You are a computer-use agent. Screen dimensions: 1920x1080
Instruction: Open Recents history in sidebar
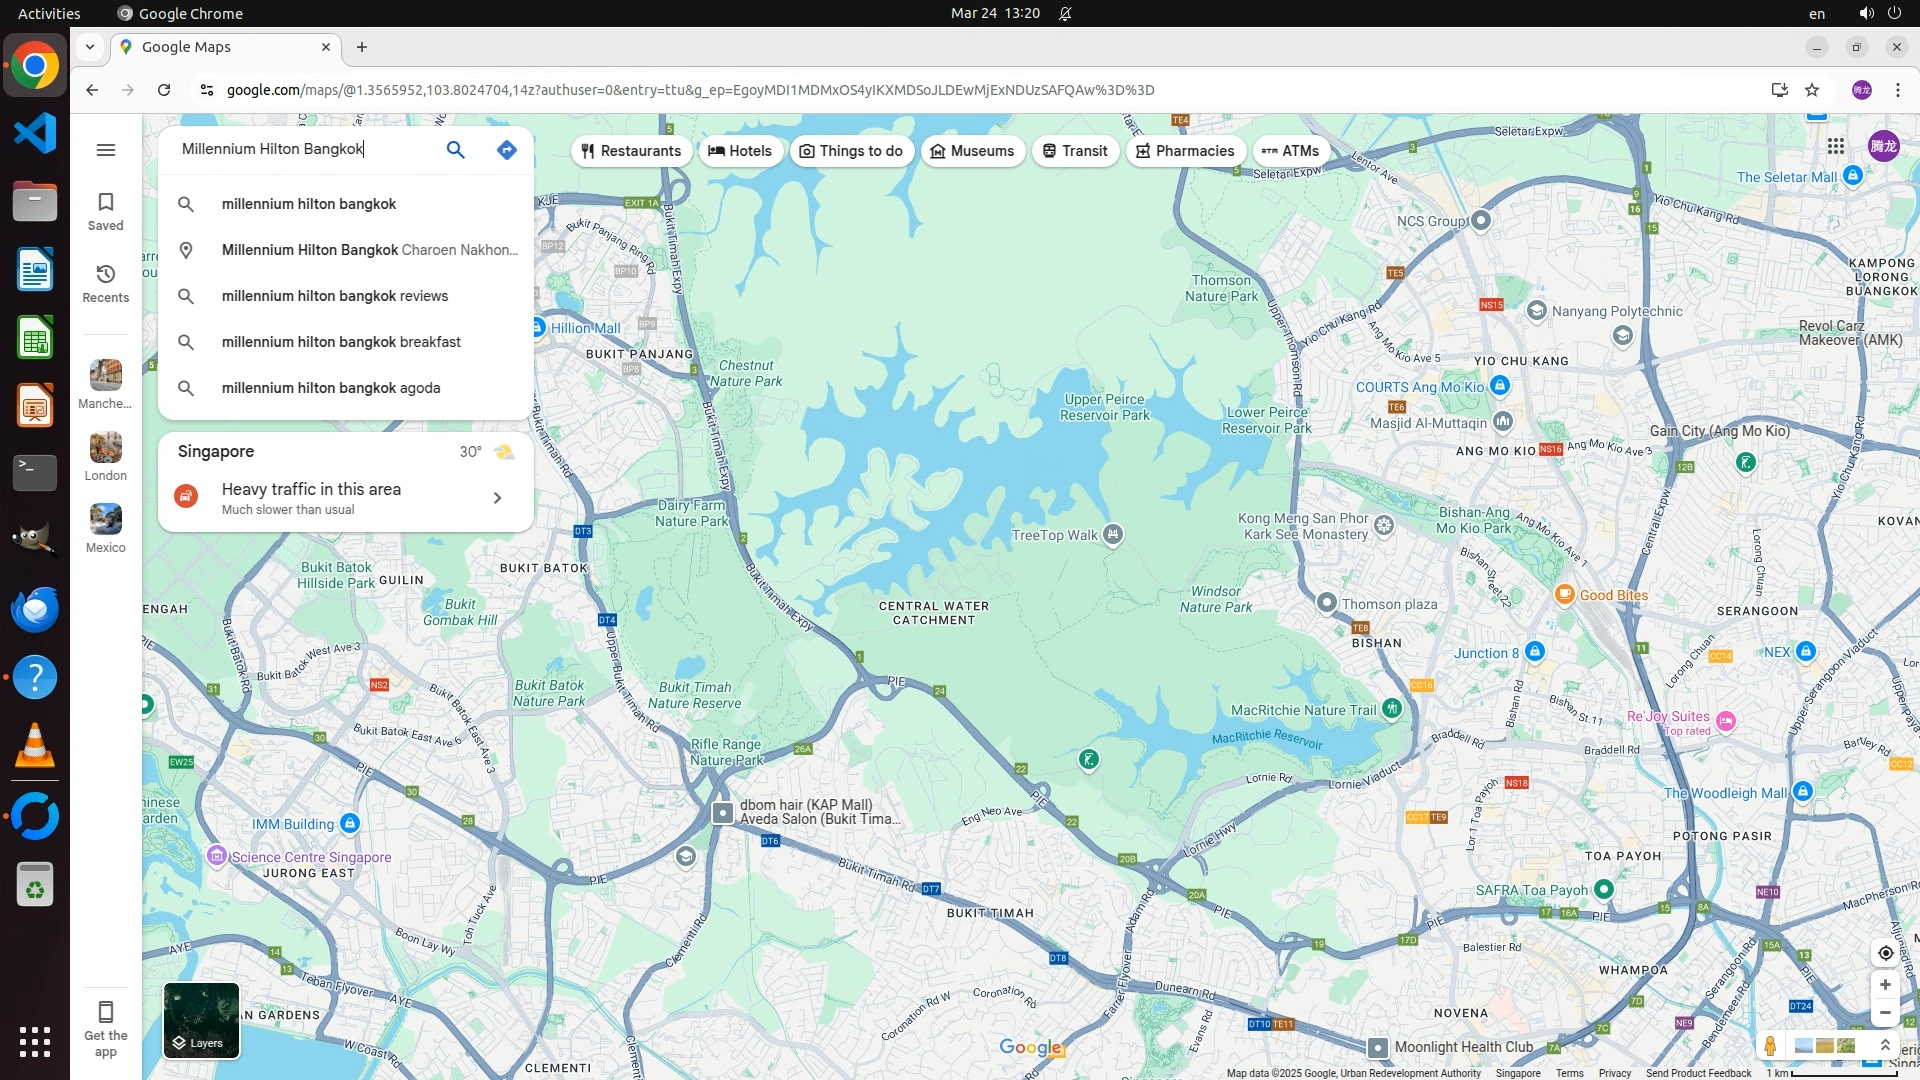coord(105,283)
